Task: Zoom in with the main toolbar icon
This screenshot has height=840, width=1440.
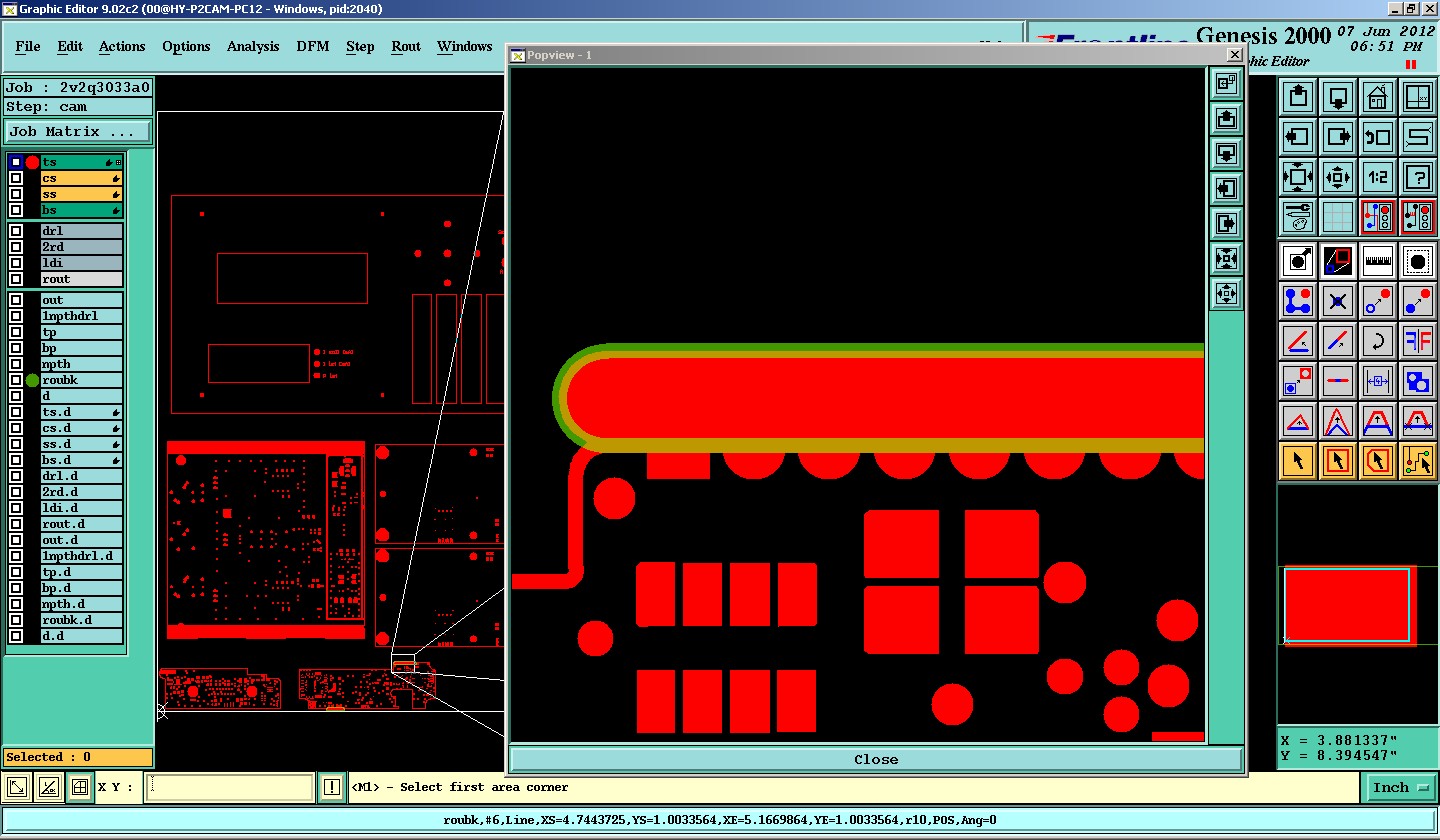Action: tap(1298, 177)
